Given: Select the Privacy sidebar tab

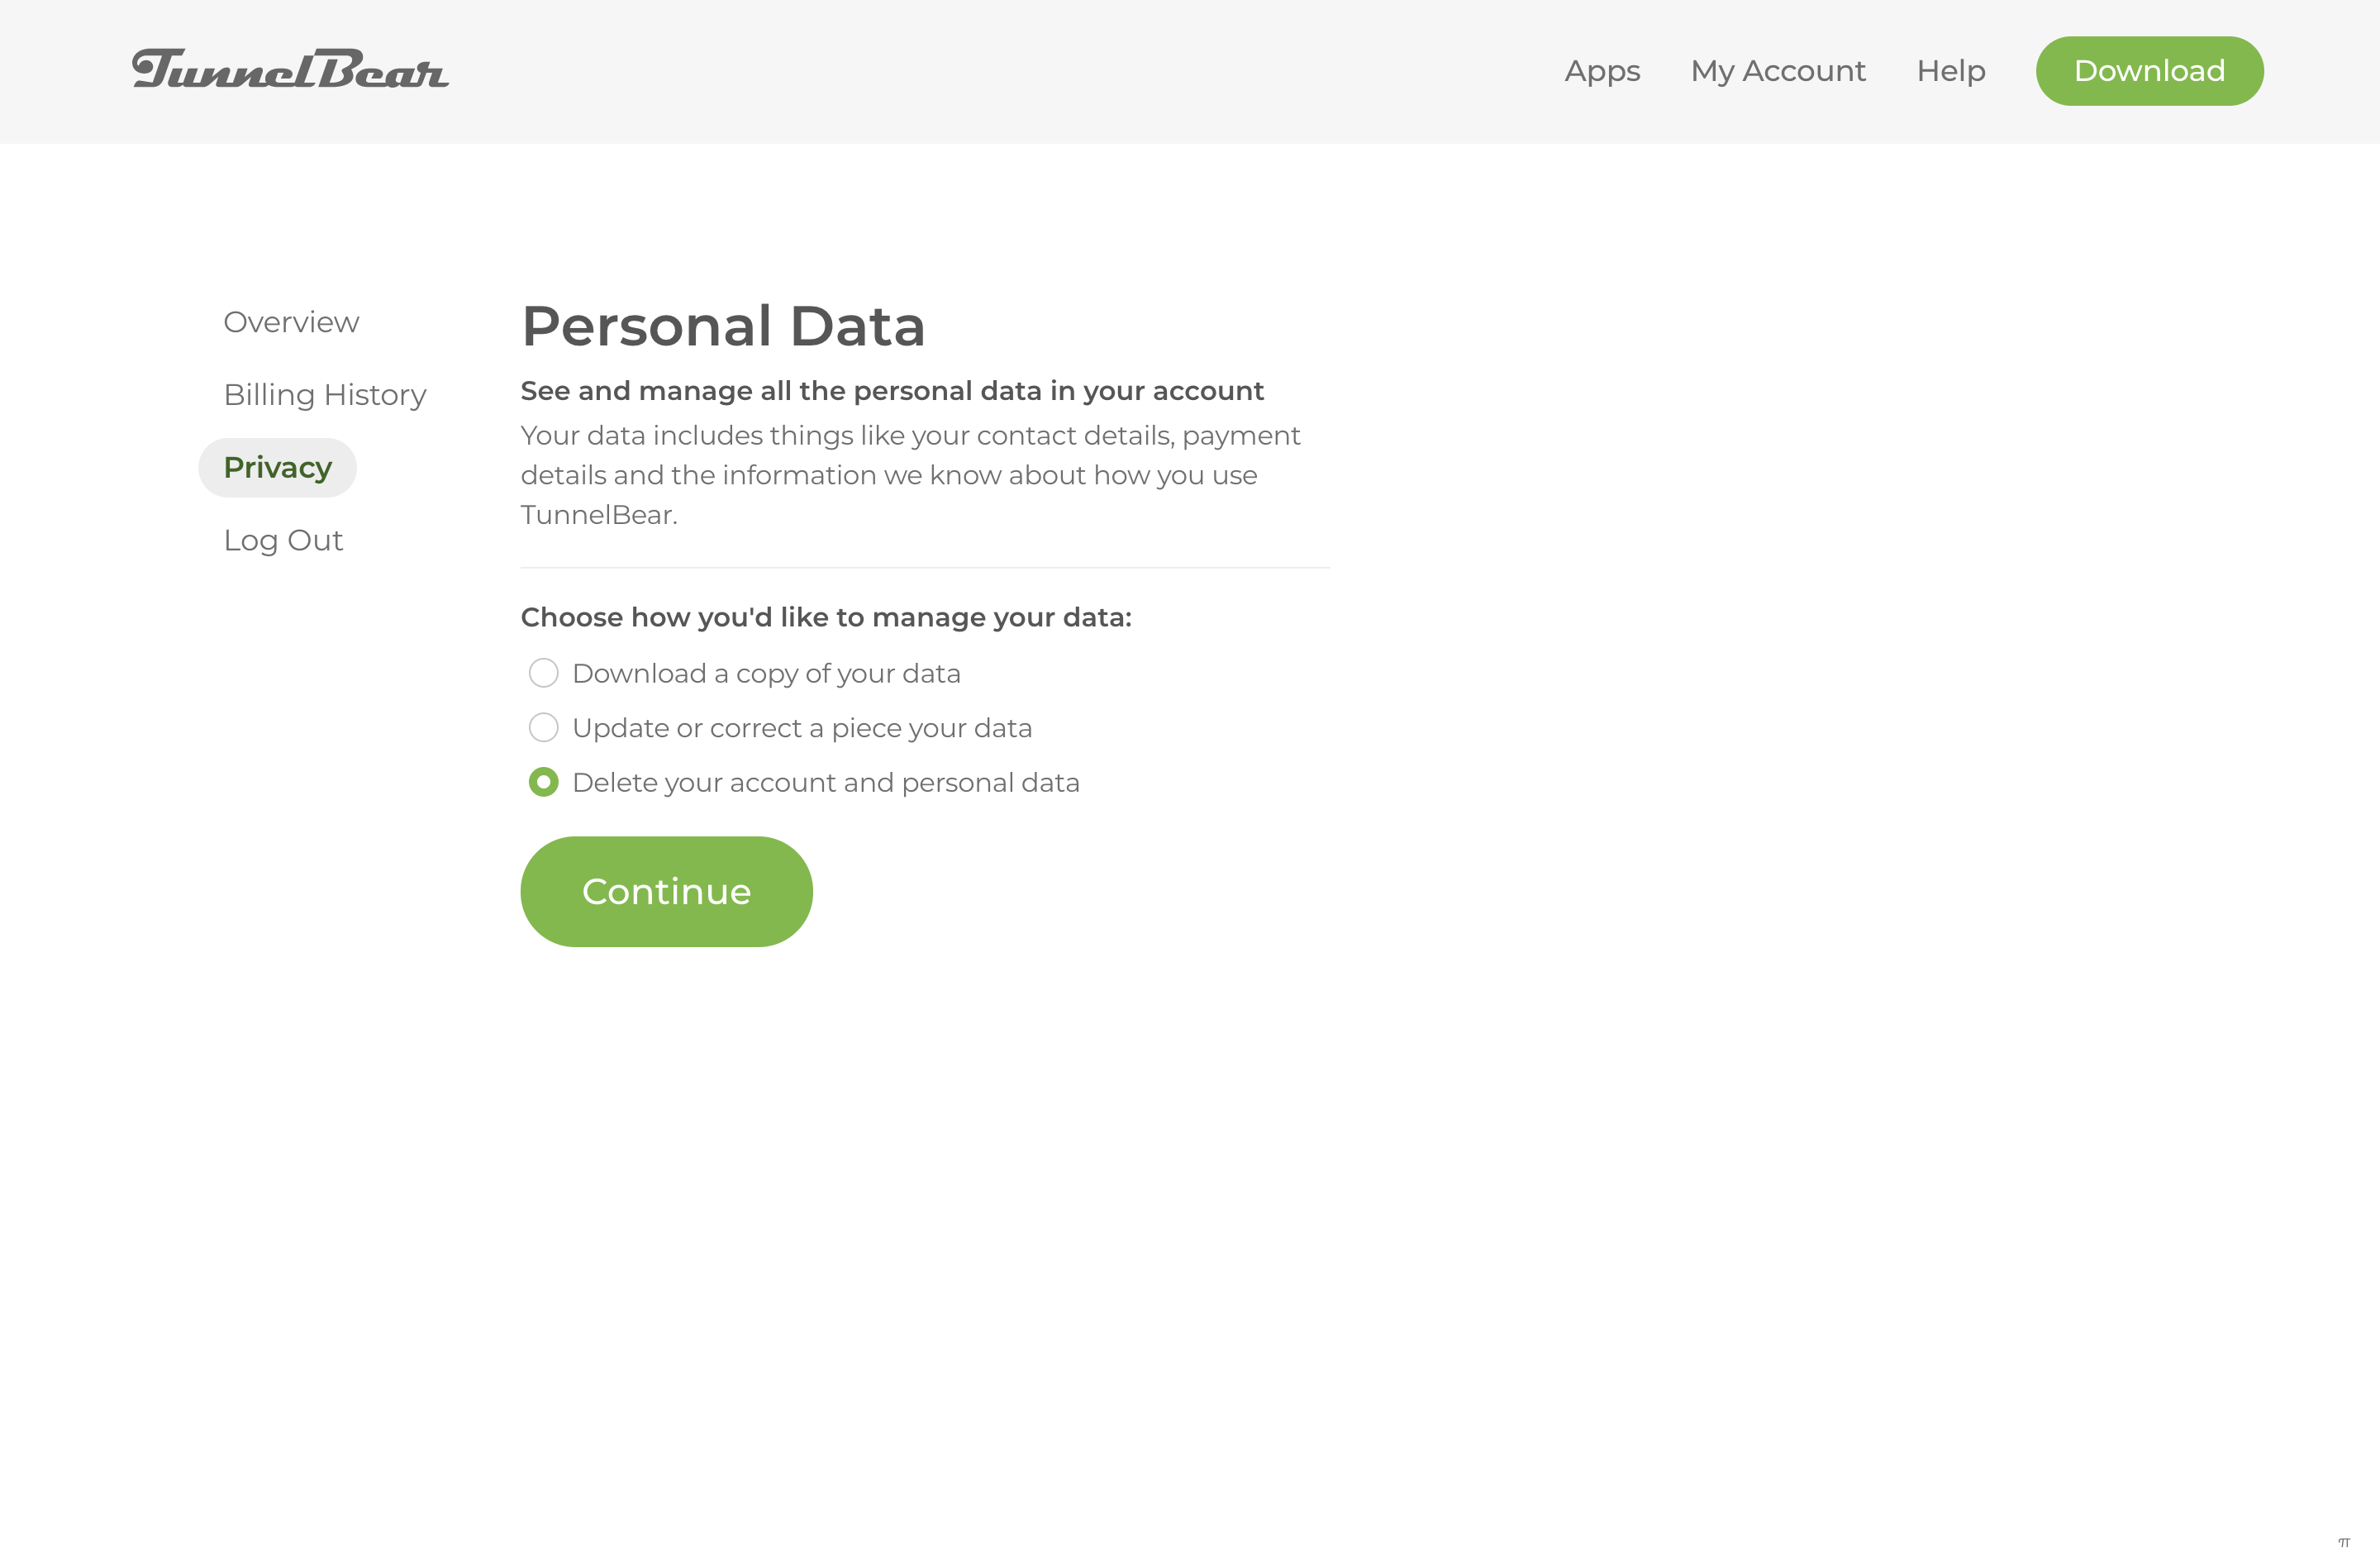Looking at the screenshot, I should tap(278, 468).
